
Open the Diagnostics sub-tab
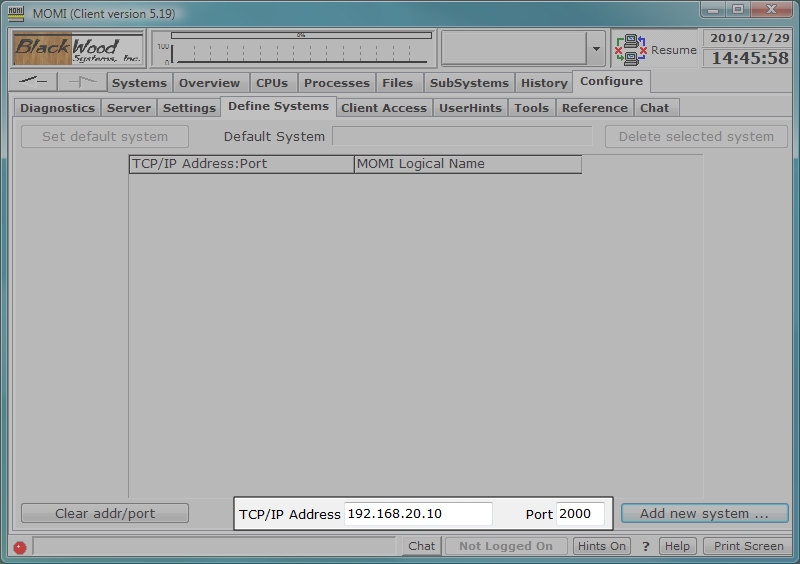point(57,108)
